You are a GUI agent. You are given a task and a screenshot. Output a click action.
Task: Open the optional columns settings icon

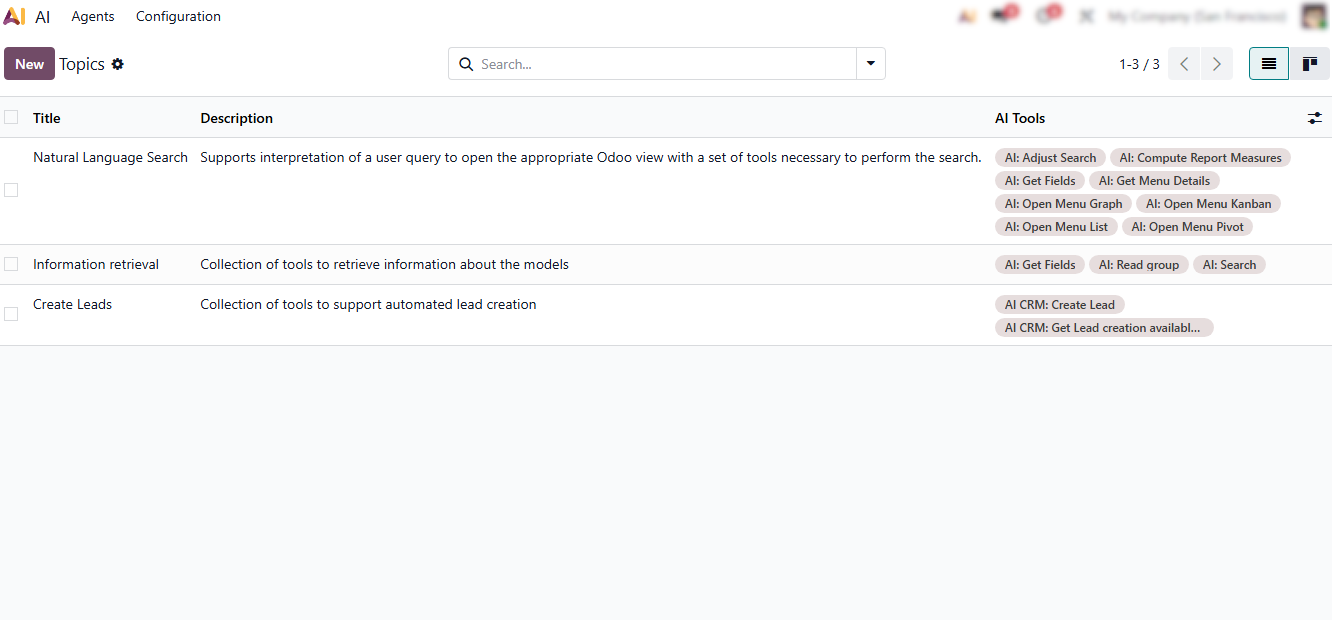click(1315, 118)
